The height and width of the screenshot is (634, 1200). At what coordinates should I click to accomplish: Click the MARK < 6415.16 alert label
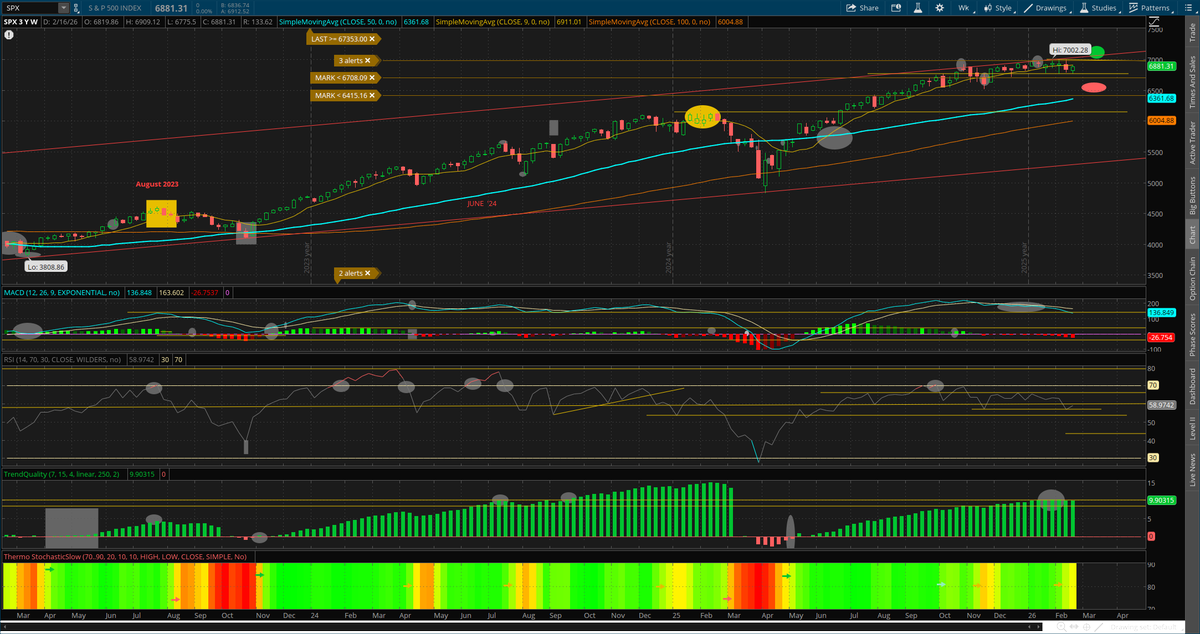tap(341, 95)
